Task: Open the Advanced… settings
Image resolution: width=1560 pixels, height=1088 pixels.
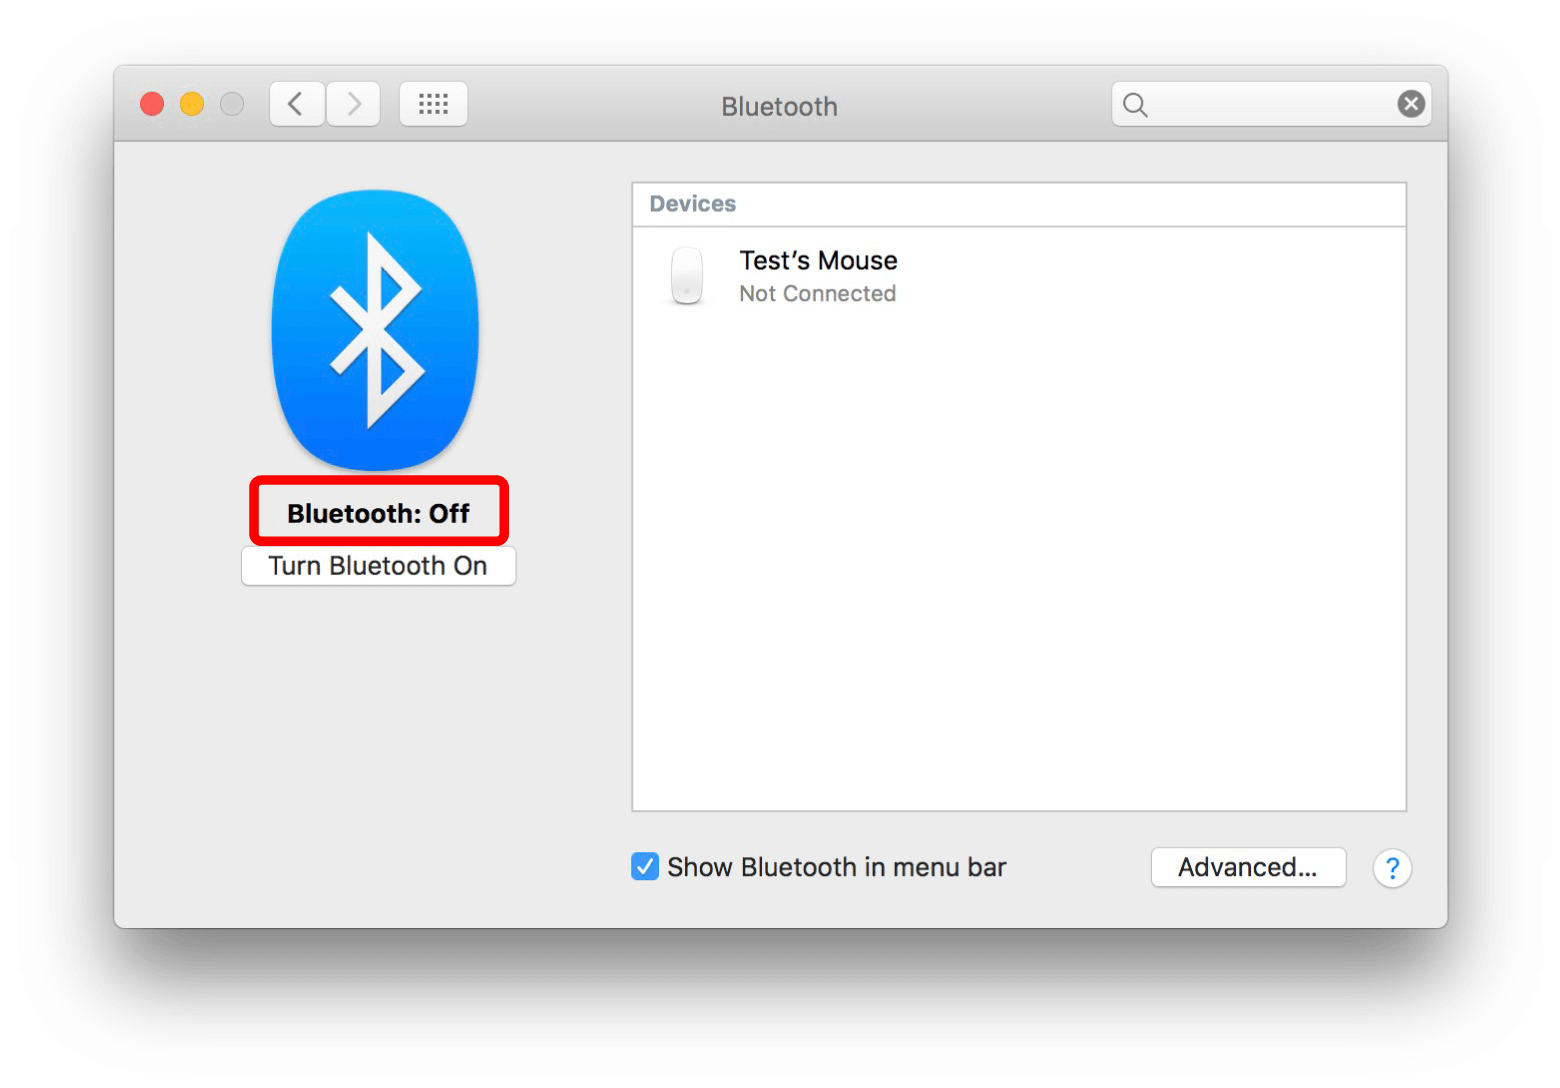Action: [1248, 867]
